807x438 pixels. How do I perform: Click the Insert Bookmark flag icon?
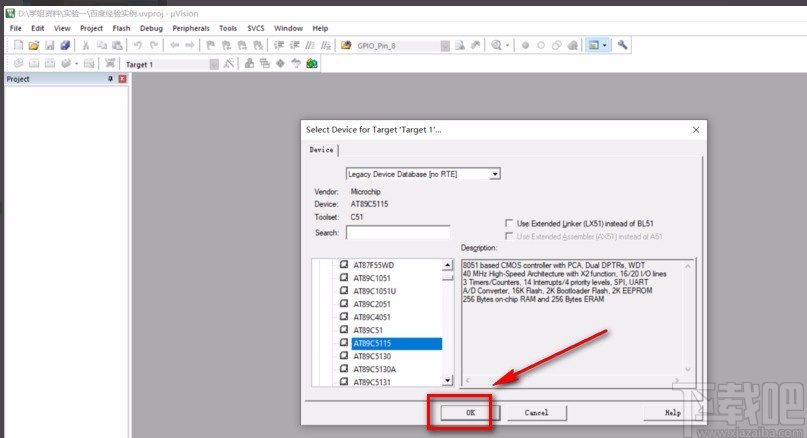[210, 45]
